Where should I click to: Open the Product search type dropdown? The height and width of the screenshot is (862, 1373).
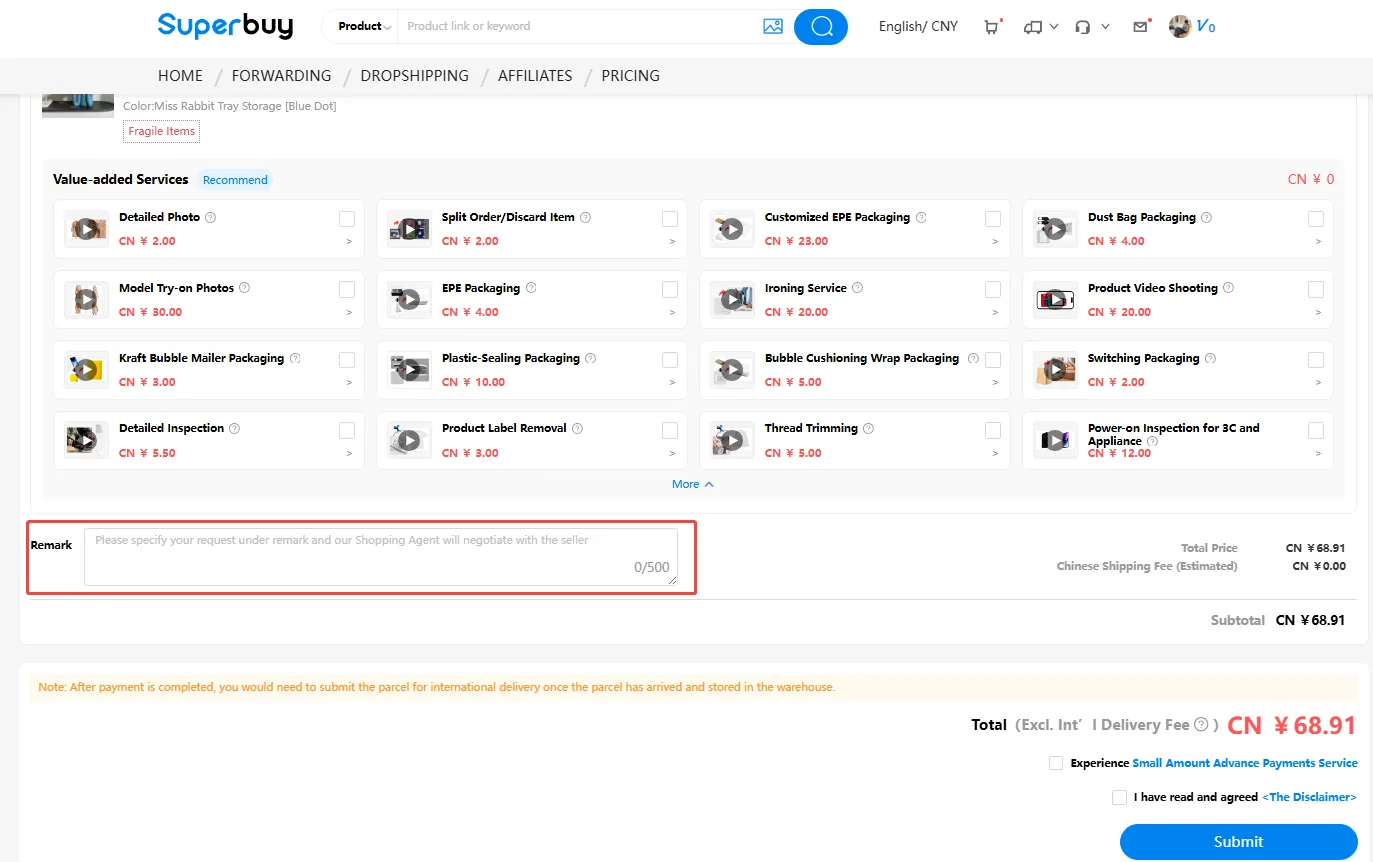click(x=364, y=26)
